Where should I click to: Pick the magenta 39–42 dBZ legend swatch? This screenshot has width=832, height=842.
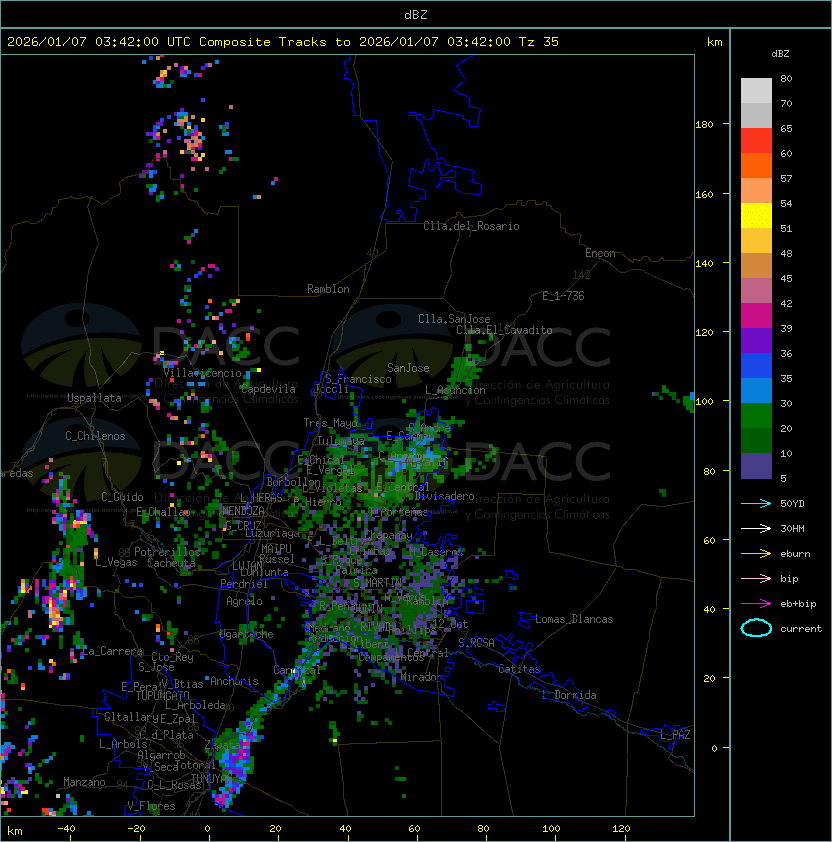[x=756, y=316]
